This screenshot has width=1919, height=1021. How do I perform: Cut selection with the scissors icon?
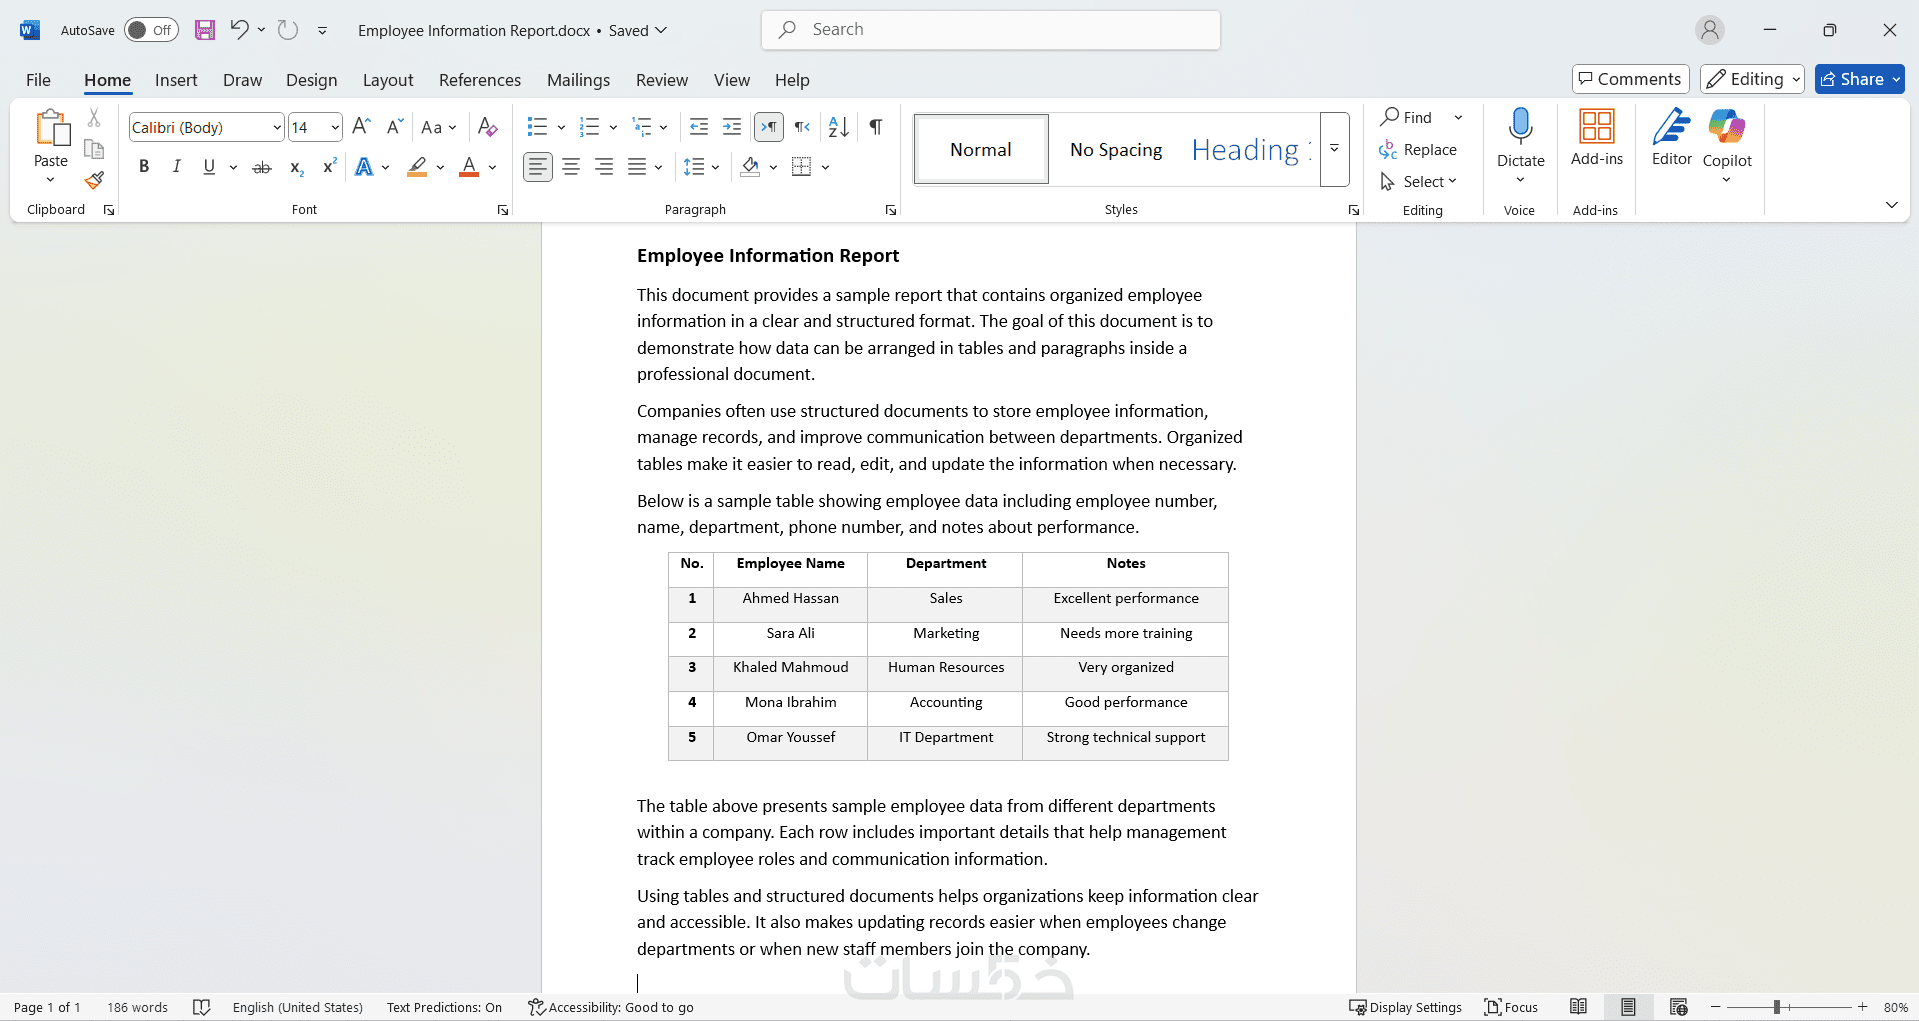click(x=94, y=118)
